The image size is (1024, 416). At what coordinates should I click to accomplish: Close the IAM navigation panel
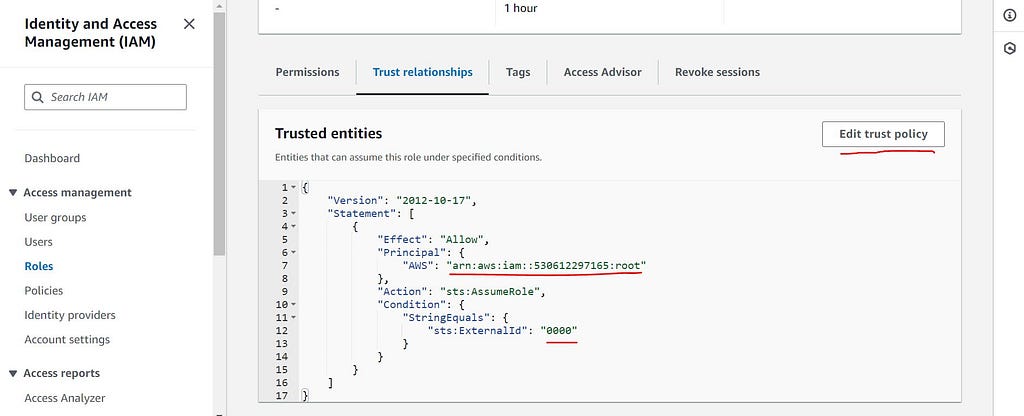pos(189,24)
